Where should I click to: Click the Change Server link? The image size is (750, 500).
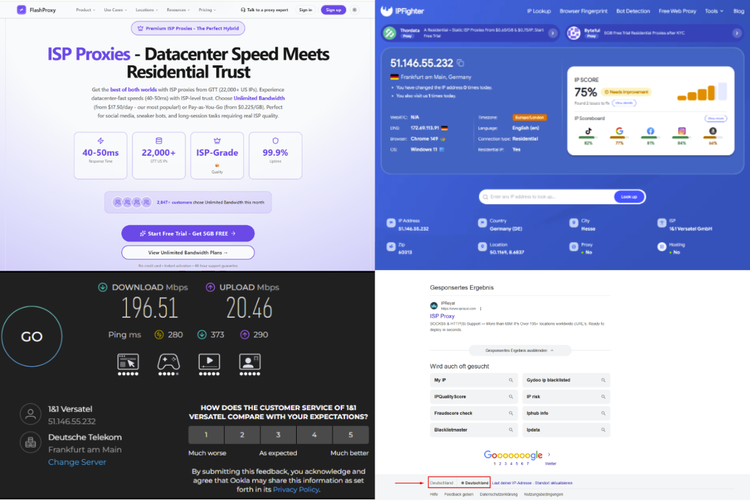[77, 462]
